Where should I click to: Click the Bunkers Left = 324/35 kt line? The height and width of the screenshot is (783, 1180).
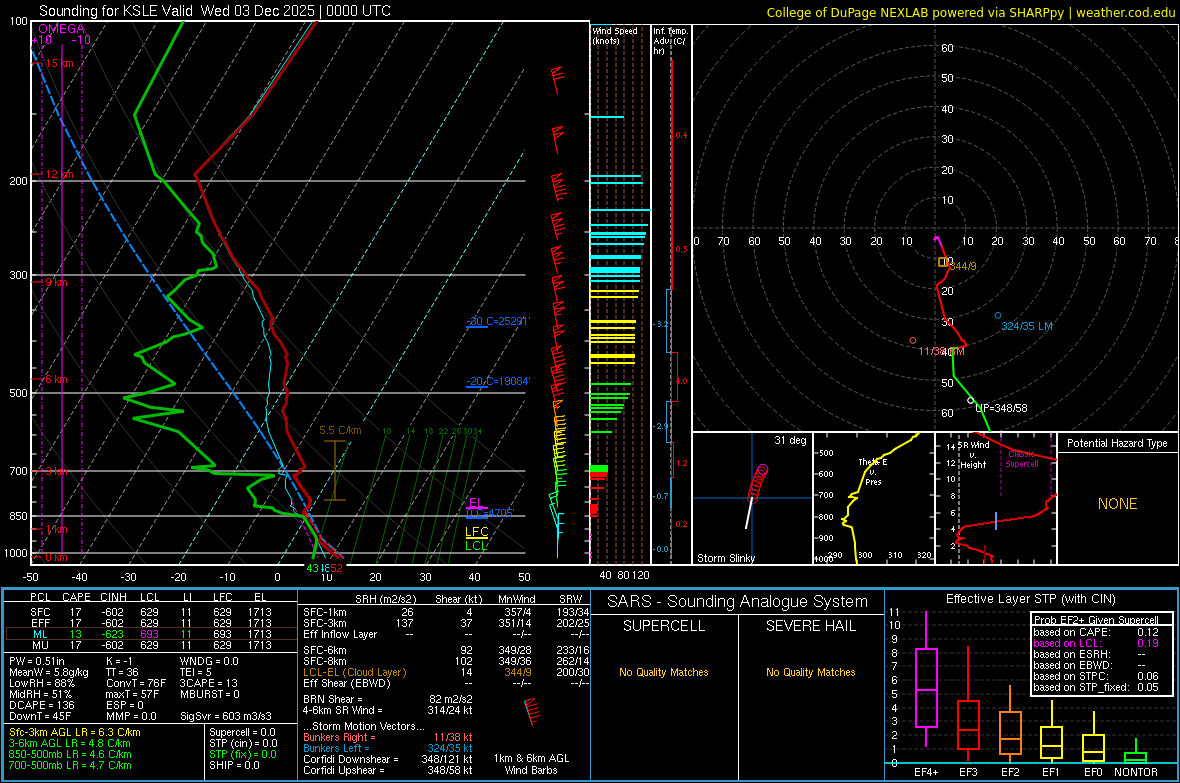(388, 748)
